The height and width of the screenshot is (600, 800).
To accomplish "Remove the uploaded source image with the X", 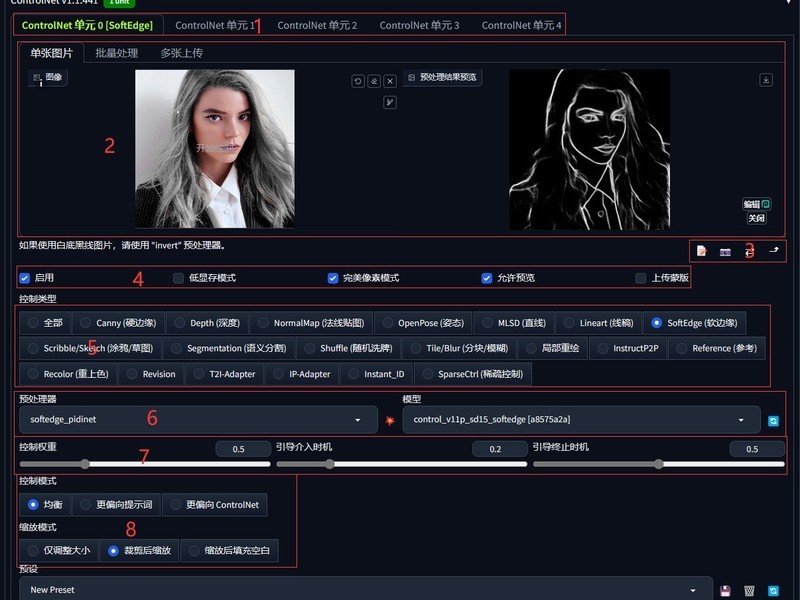I will tap(390, 81).
